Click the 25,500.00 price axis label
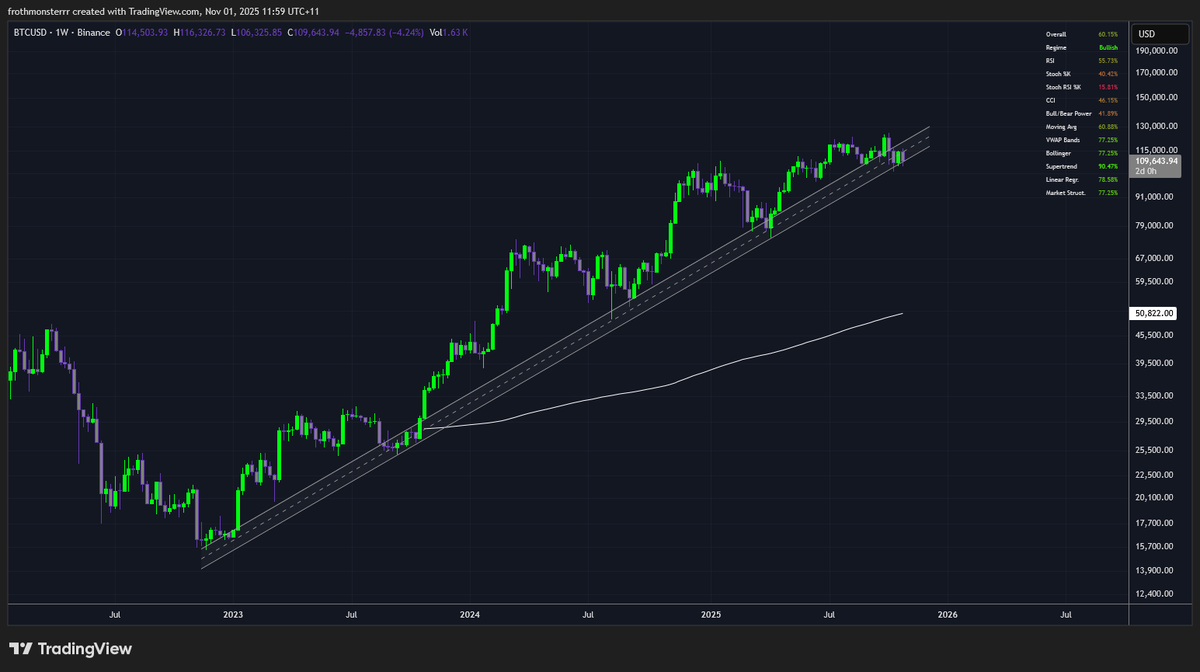The image size is (1200, 672). (x=1156, y=451)
